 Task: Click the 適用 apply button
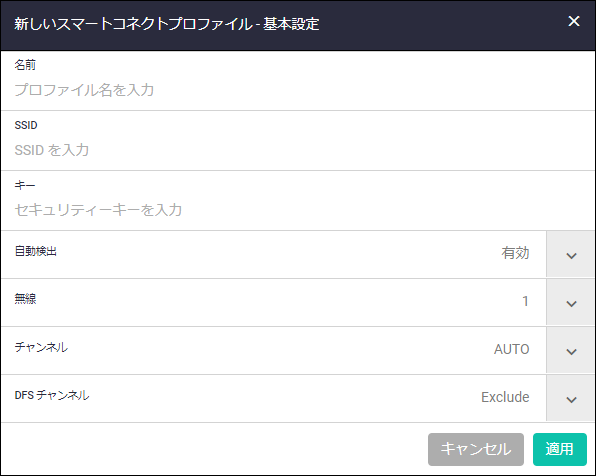coord(560,449)
